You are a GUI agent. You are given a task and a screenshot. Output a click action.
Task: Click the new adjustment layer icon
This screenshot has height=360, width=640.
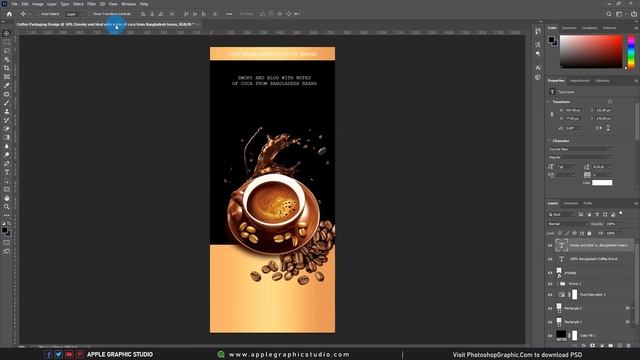click(602, 346)
